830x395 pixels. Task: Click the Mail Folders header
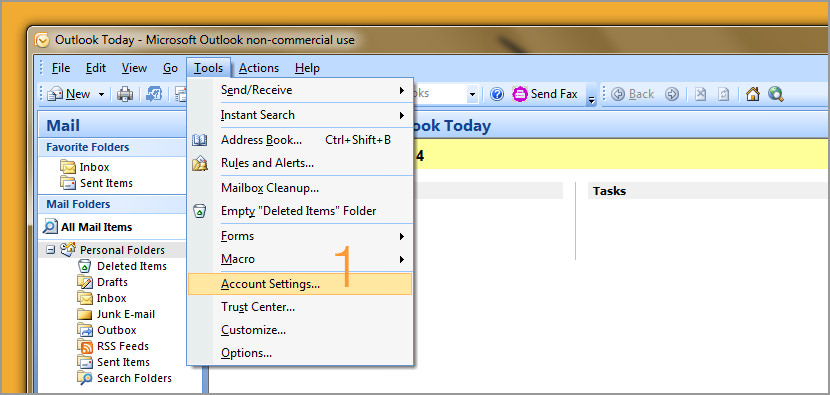(112, 204)
